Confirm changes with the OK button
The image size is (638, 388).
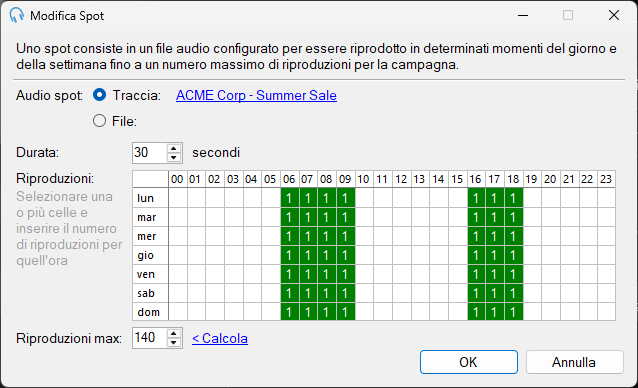(469, 362)
